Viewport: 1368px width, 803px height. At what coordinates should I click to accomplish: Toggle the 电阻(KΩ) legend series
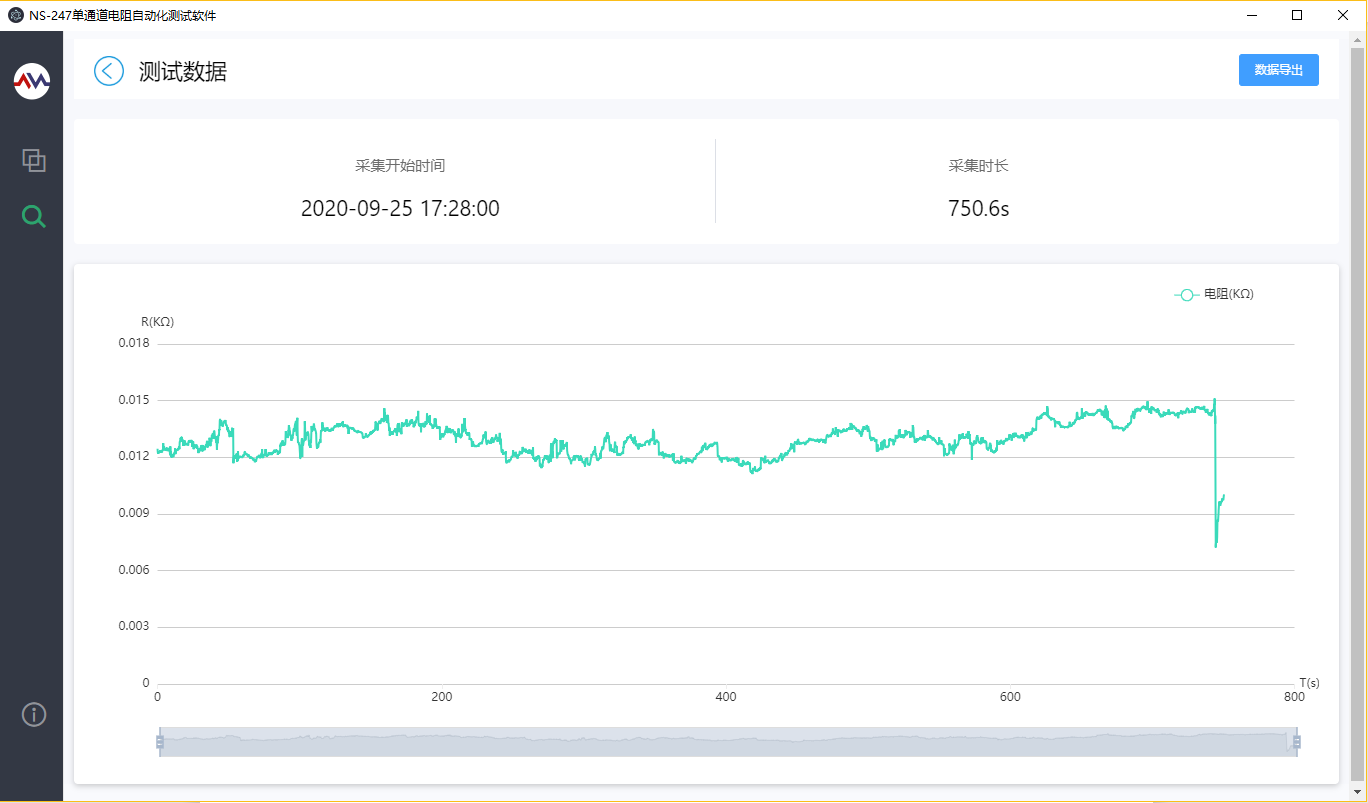click(x=1214, y=294)
